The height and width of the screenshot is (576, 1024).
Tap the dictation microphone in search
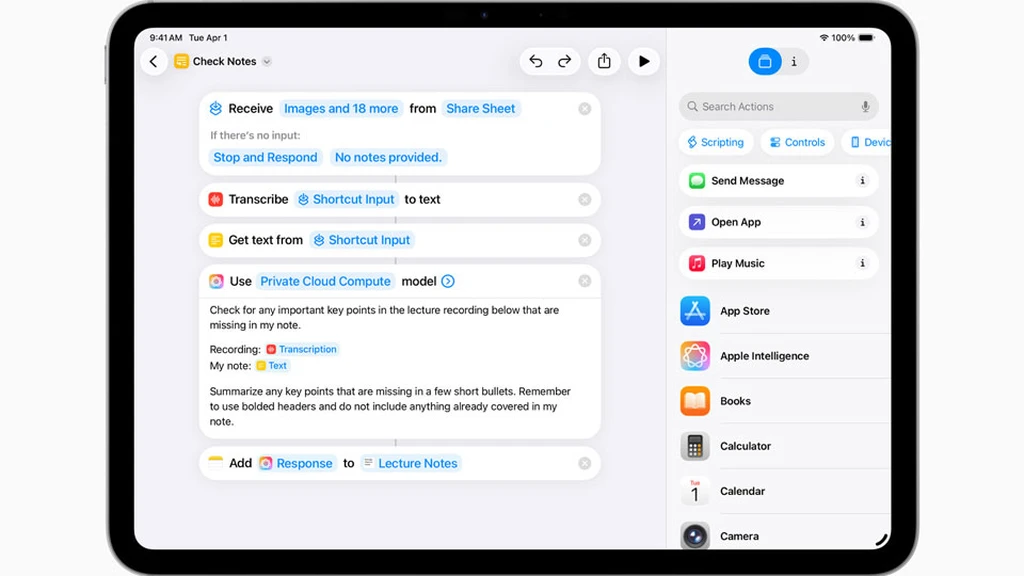(865, 106)
